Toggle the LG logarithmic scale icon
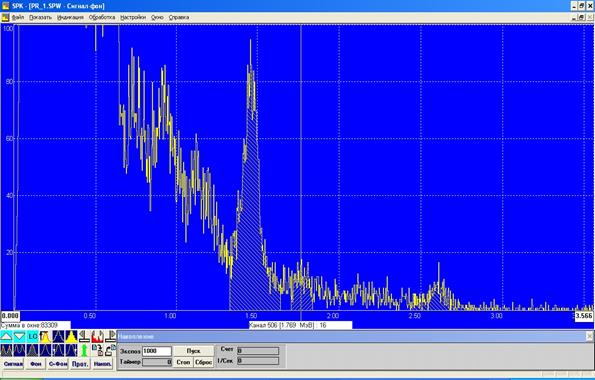Image resolution: width=595 pixels, height=380 pixels. [32, 336]
